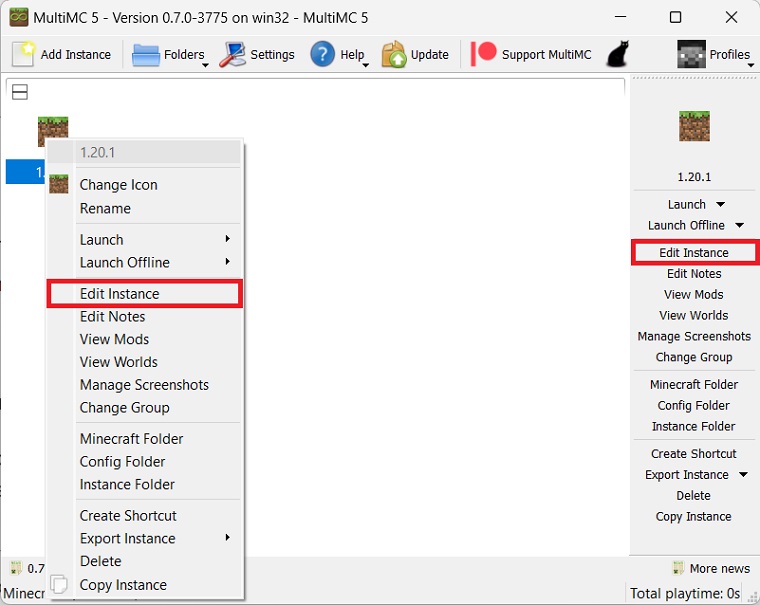The width and height of the screenshot is (760, 605).
Task: Click View Worlds in the right panel
Action: tap(694, 316)
